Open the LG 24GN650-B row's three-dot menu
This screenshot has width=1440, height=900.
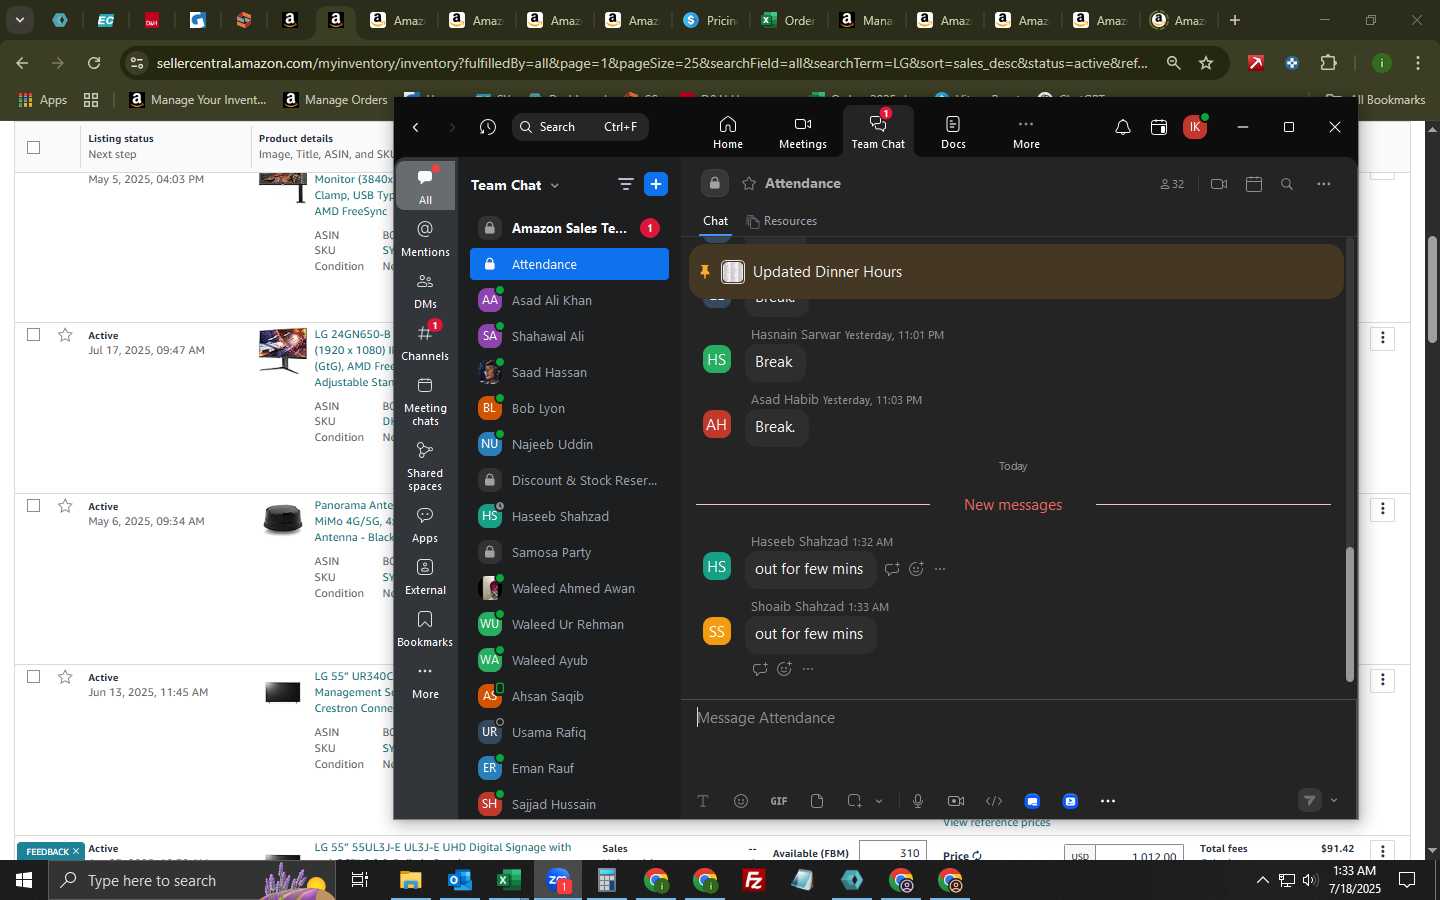[1382, 338]
